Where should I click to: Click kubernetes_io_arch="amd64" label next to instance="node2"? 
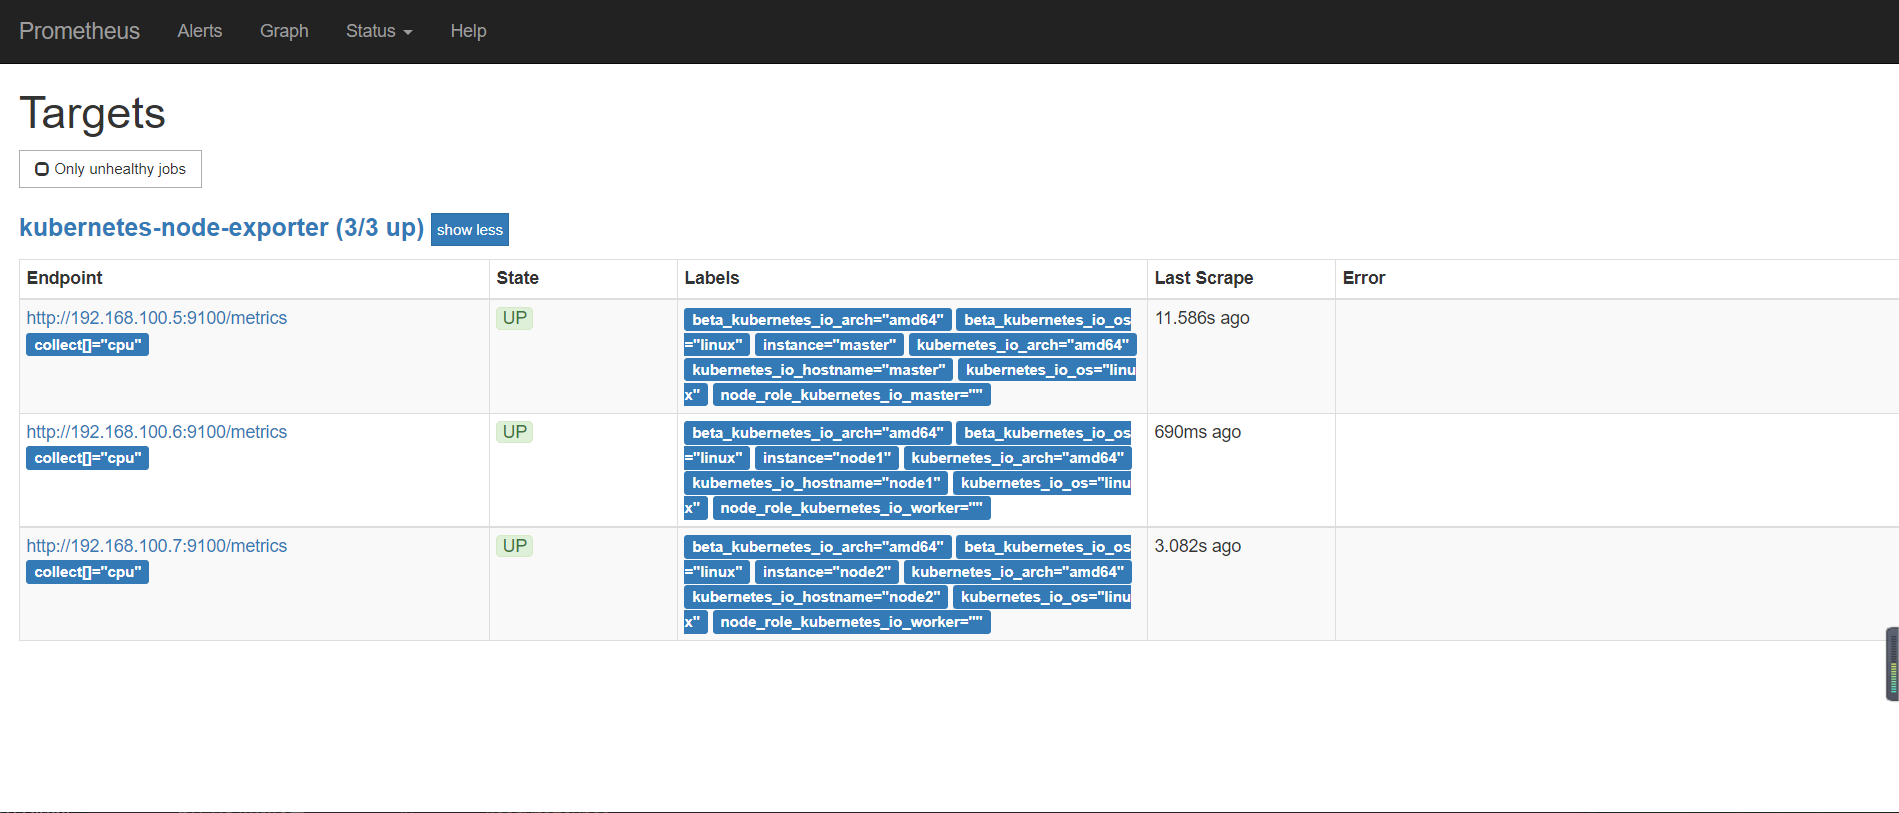[1018, 572]
